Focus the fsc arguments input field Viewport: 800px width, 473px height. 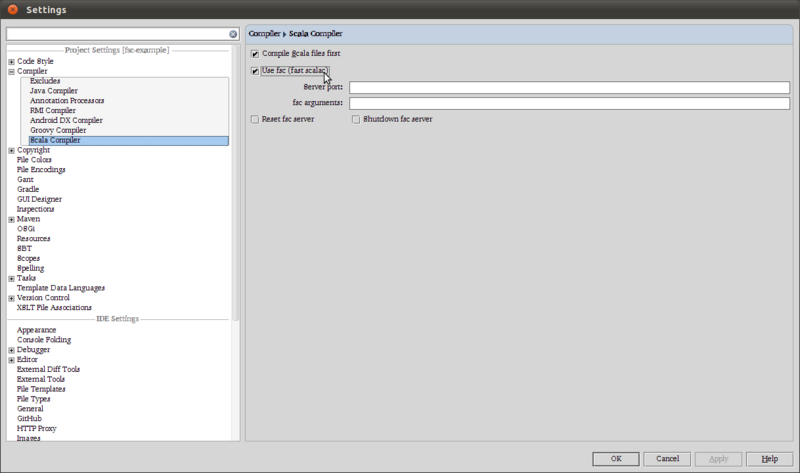click(x=569, y=103)
